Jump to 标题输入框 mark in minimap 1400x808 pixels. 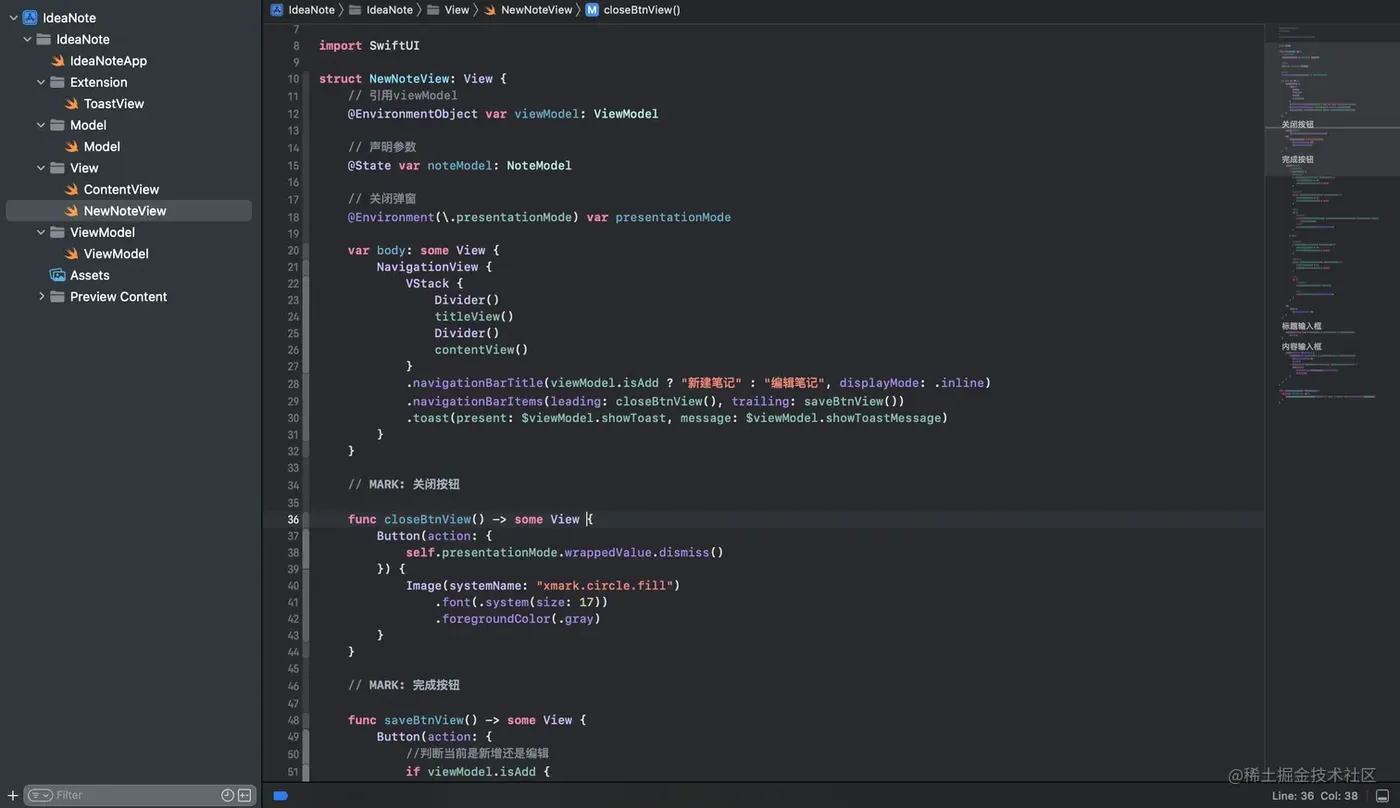click(1302, 326)
